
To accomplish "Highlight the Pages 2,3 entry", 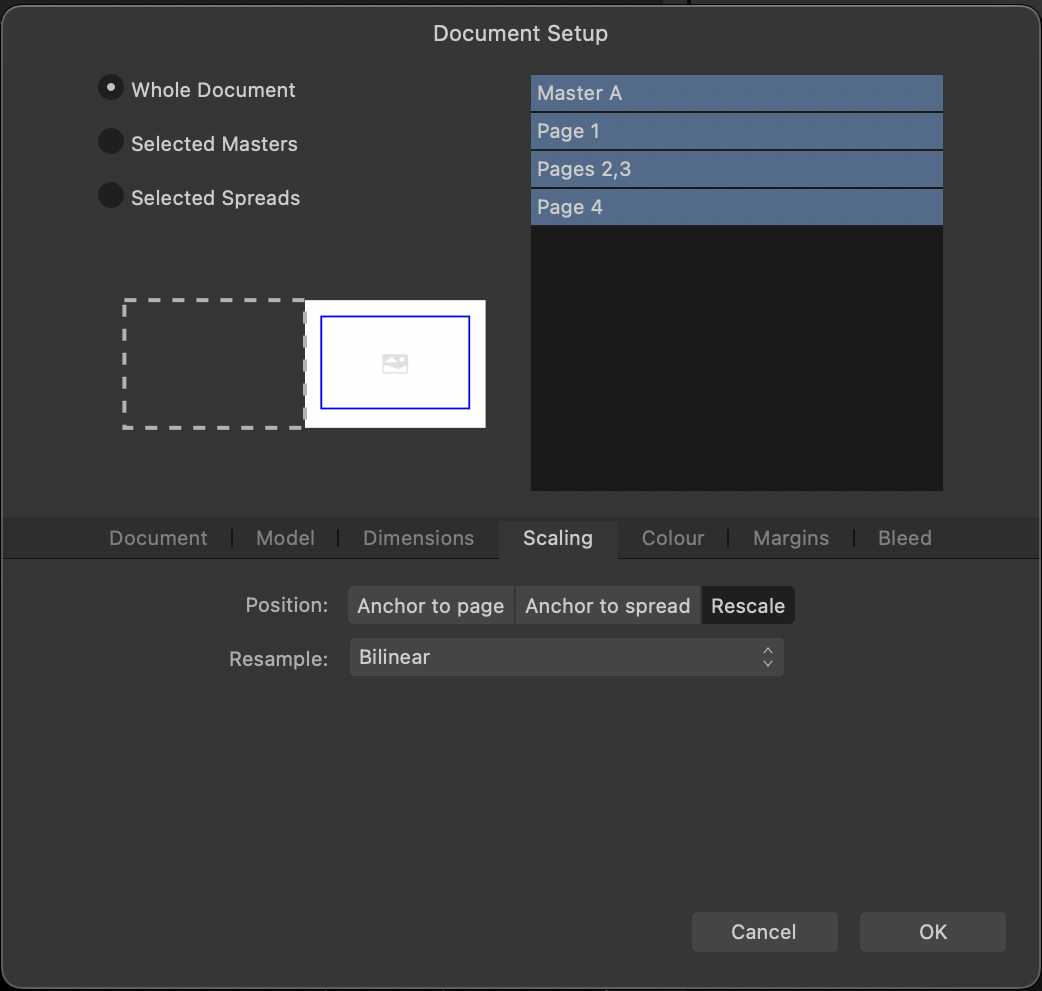I will coord(736,168).
